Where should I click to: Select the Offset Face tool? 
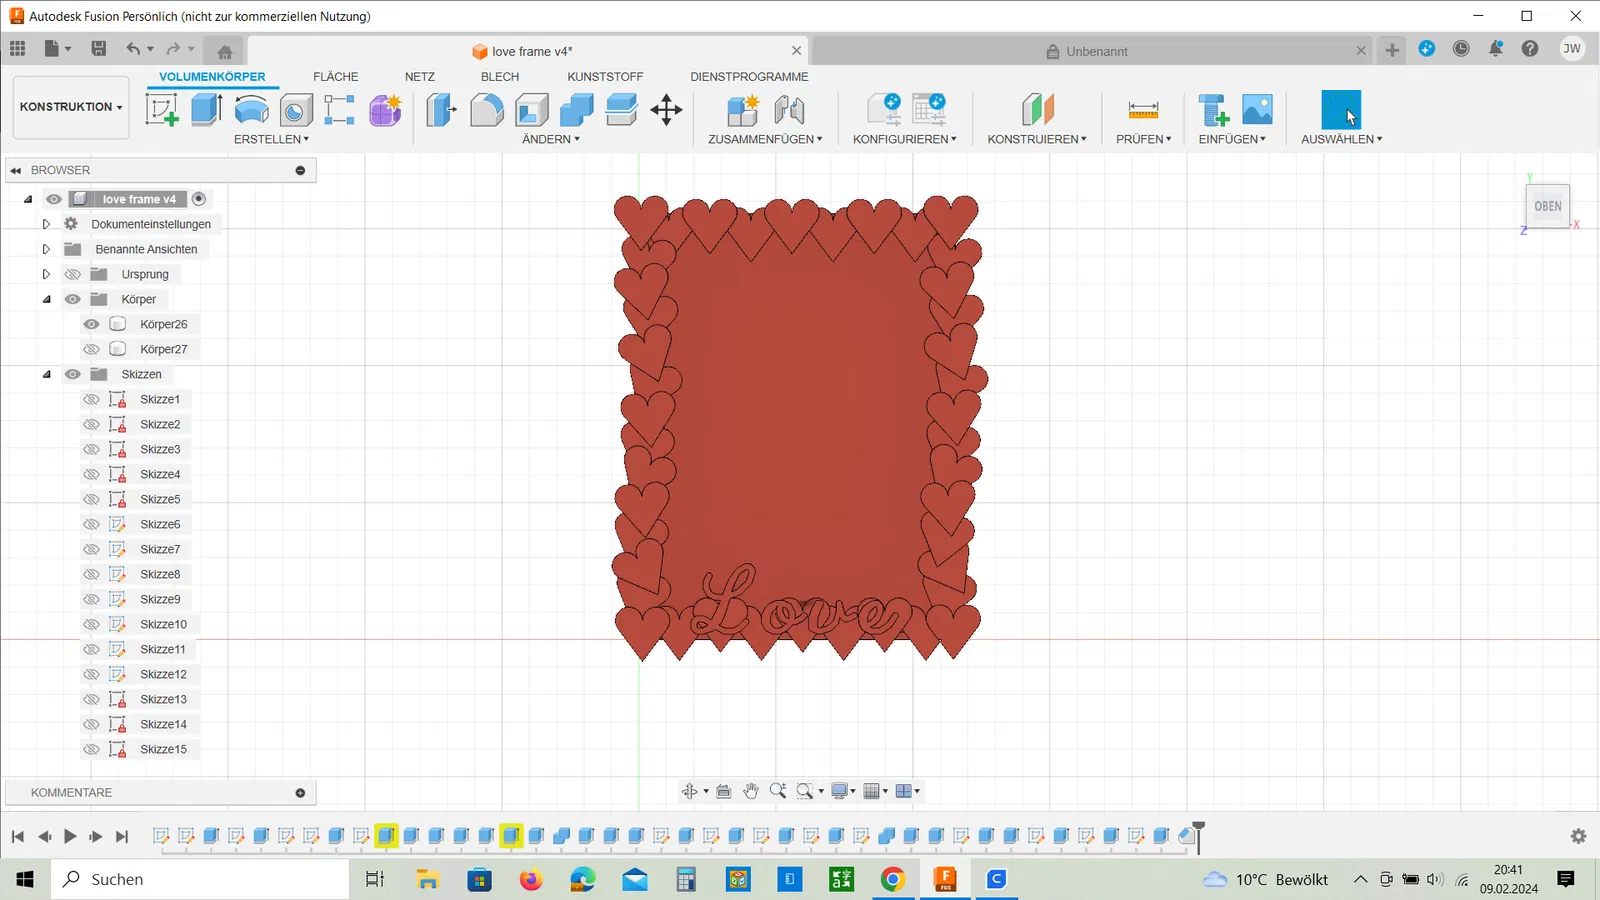point(621,109)
